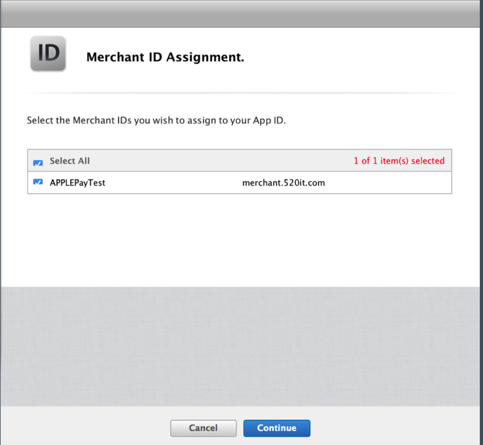The height and width of the screenshot is (445, 483).
Task: Click the ID icon beside the title
Action: [48, 53]
